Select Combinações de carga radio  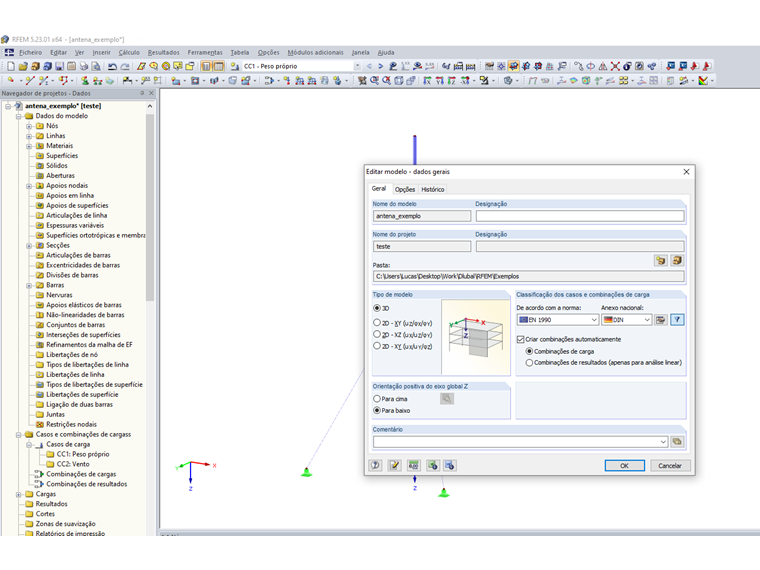[x=529, y=351]
